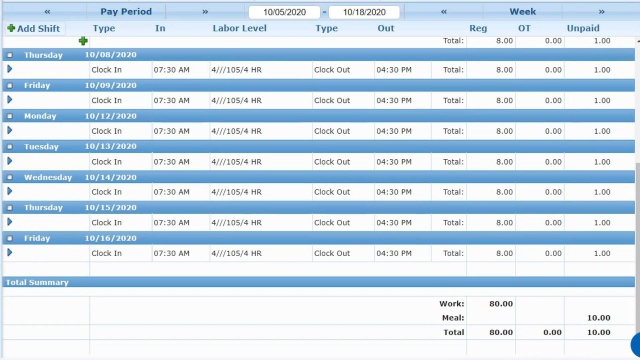
Task: Collapse Thursday 10/15/2020 section
Action: [10, 208]
